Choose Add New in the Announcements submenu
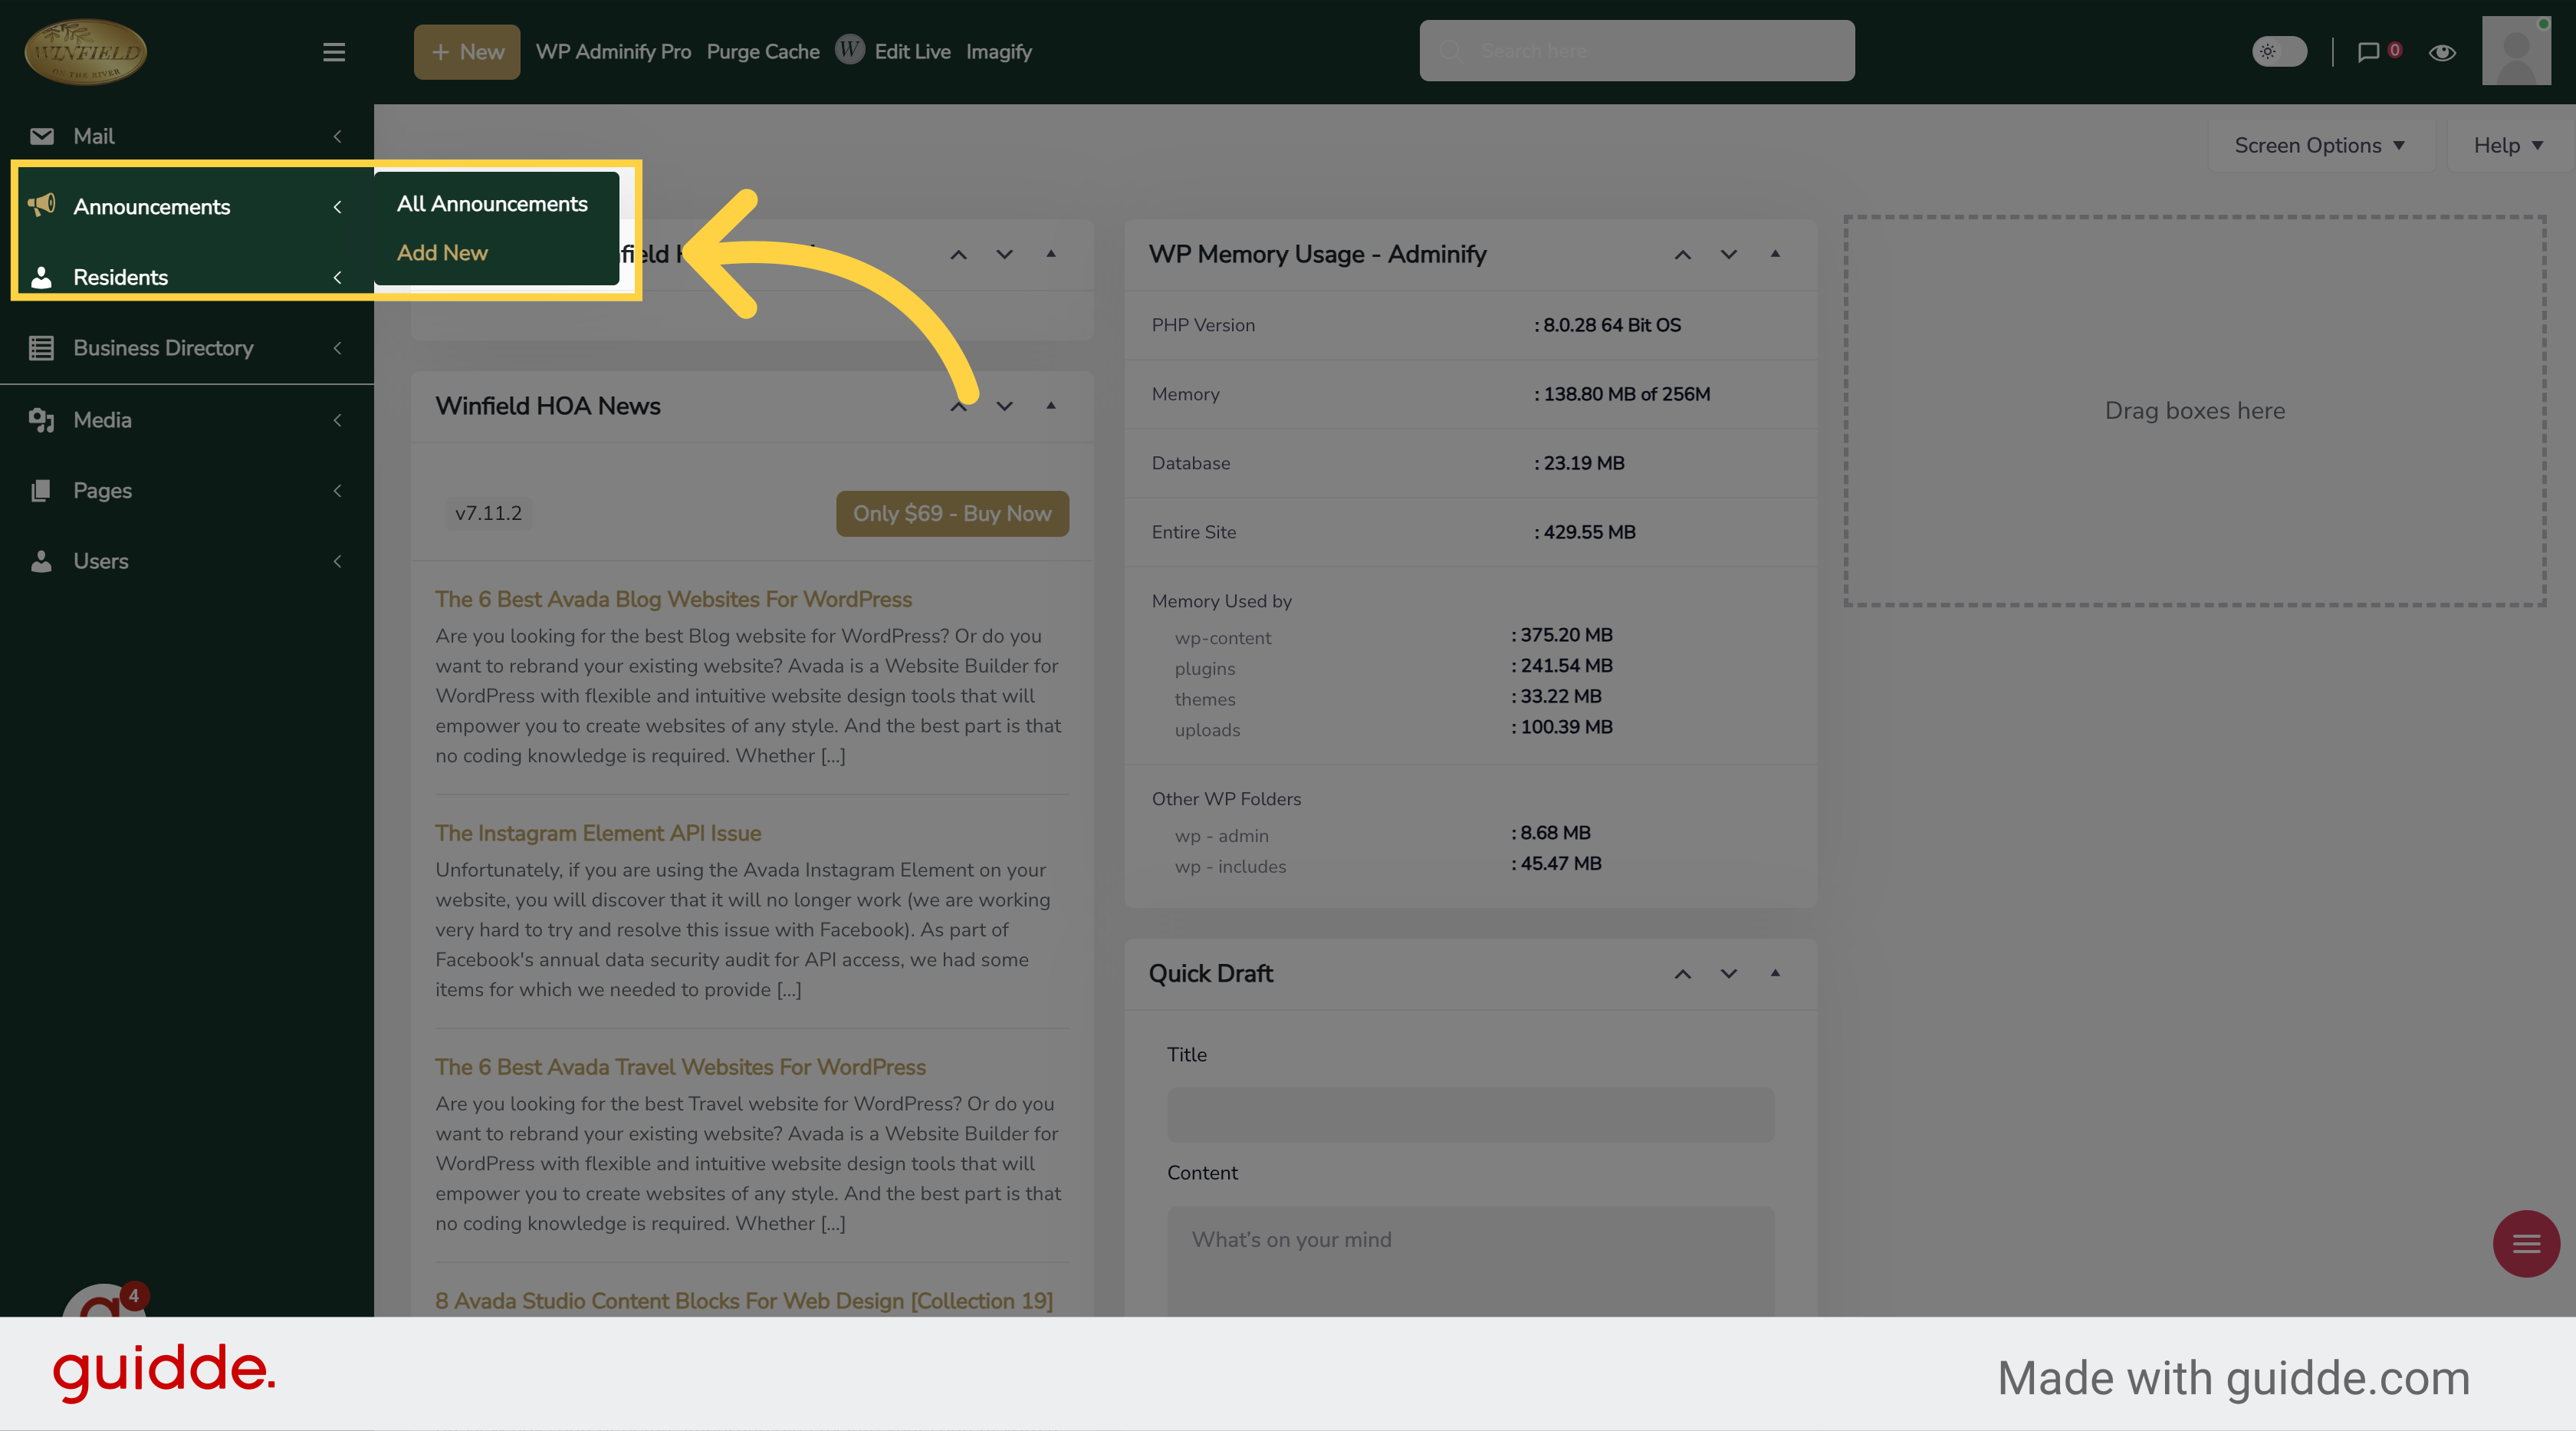The image size is (2576, 1431). click(x=442, y=253)
